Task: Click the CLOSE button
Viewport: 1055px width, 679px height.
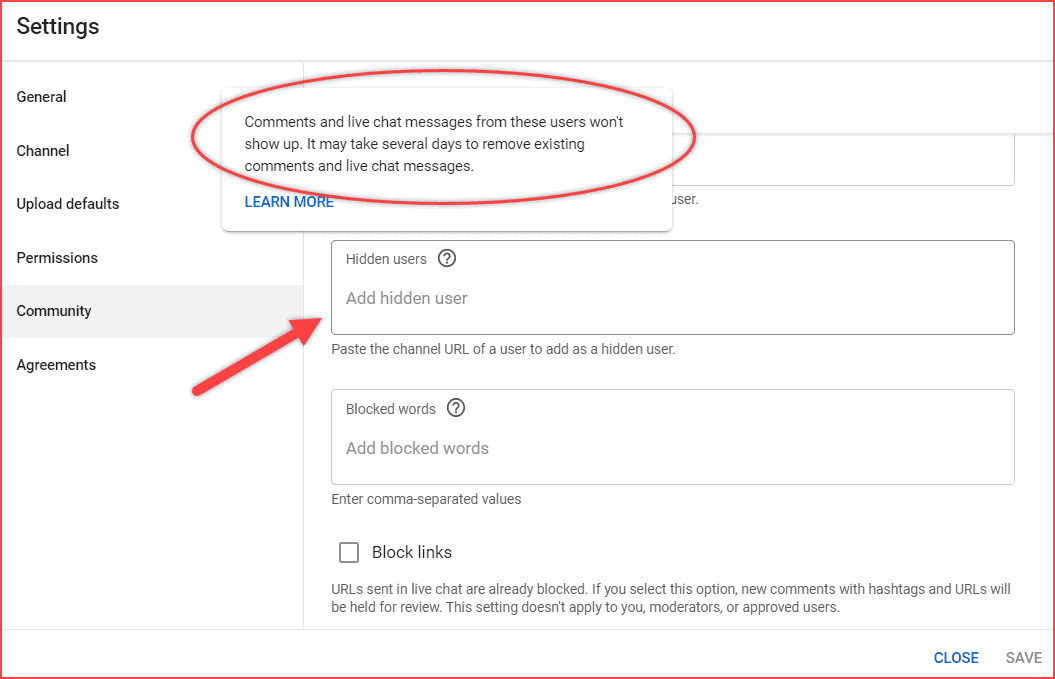Action: tap(955, 657)
